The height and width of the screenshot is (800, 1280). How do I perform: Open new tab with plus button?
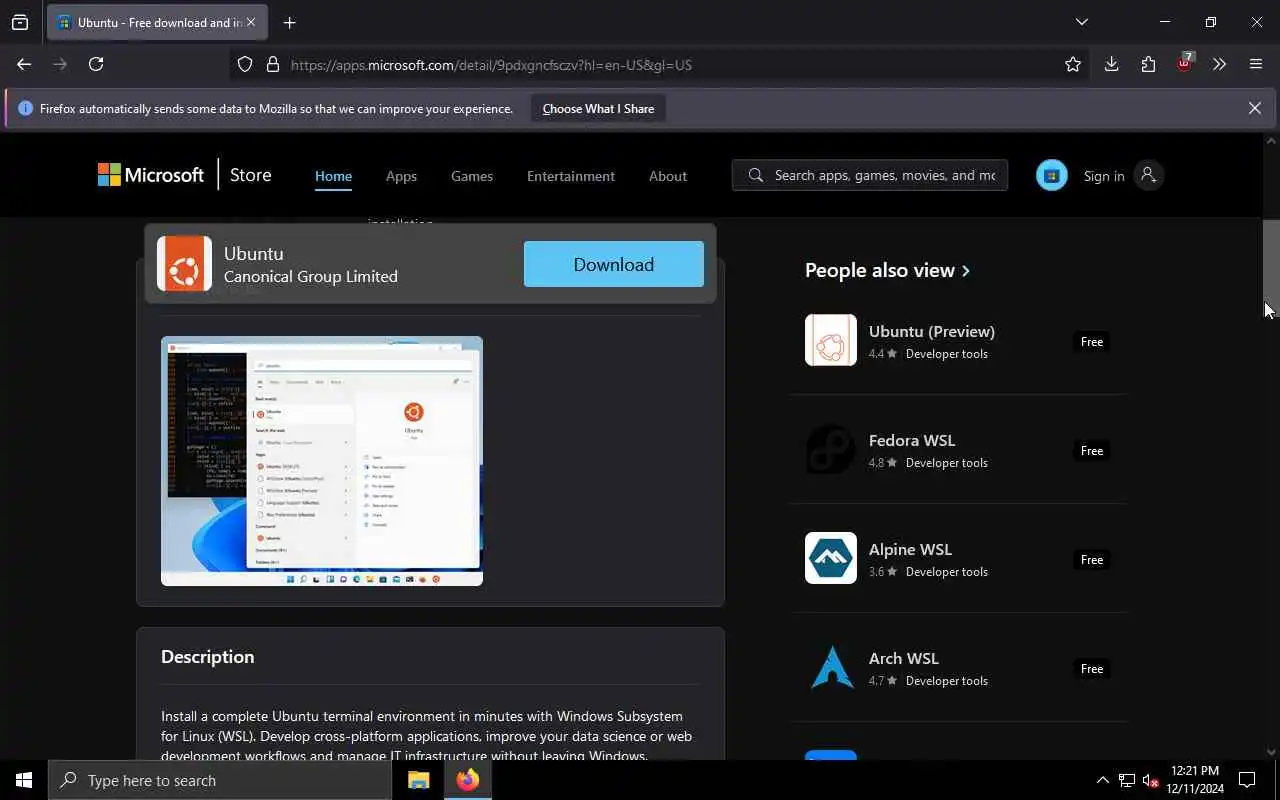tap(289, 22)
